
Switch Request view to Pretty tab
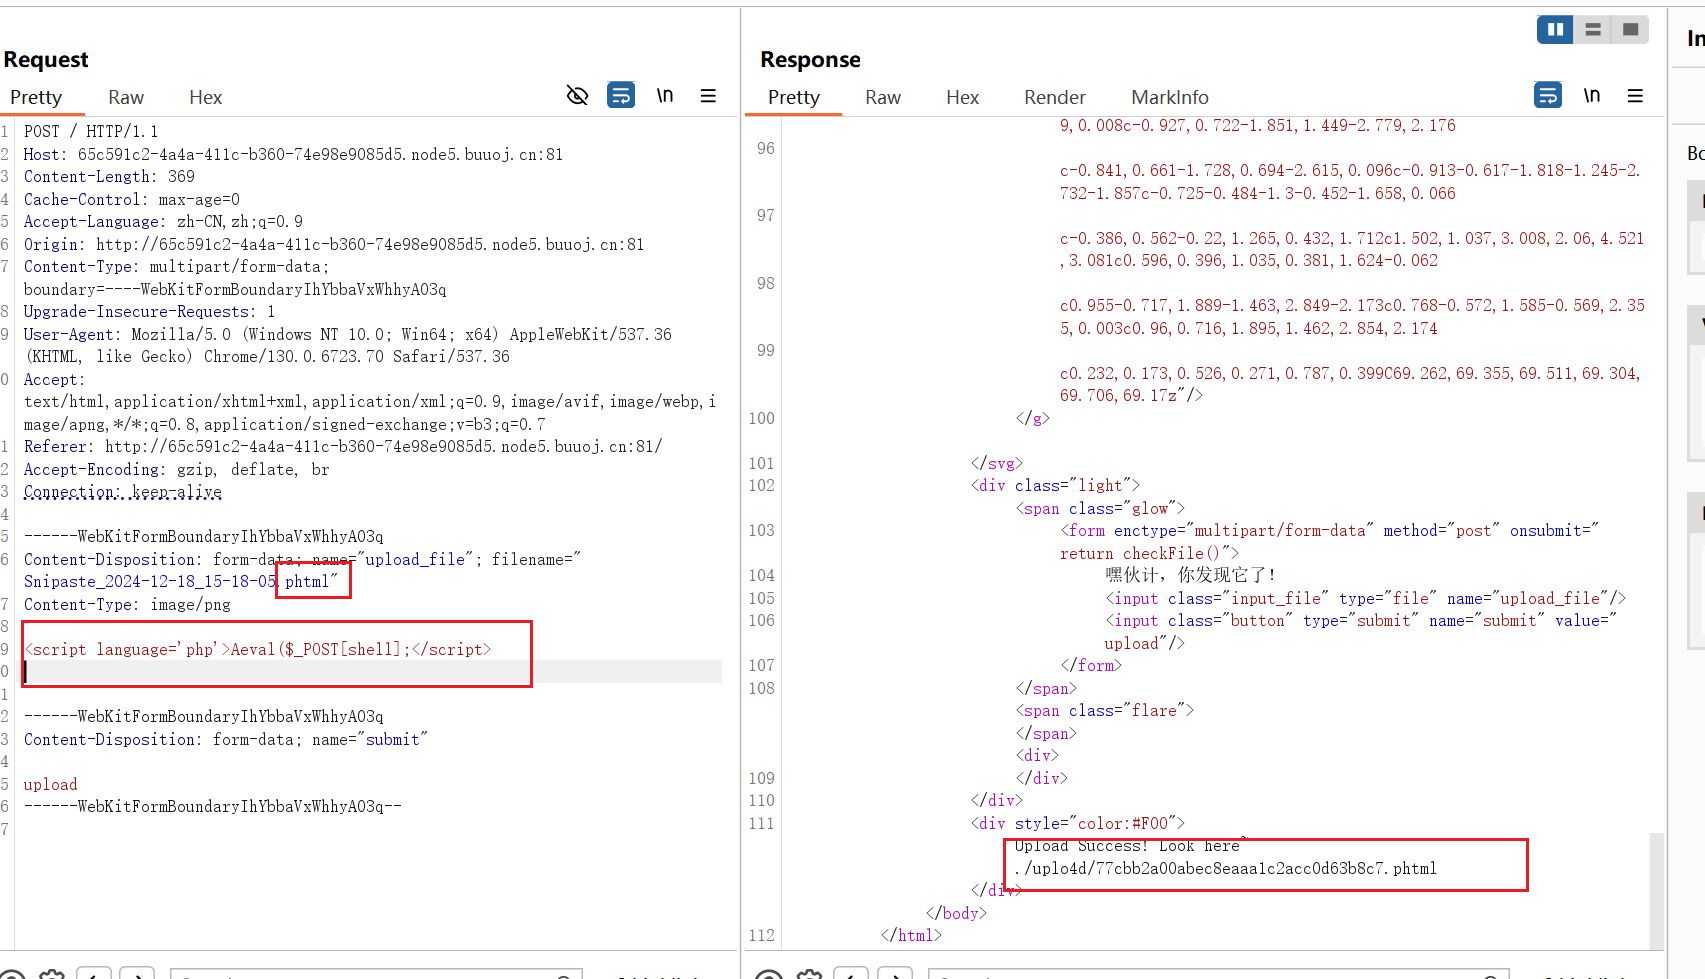[x=36, y=97]
